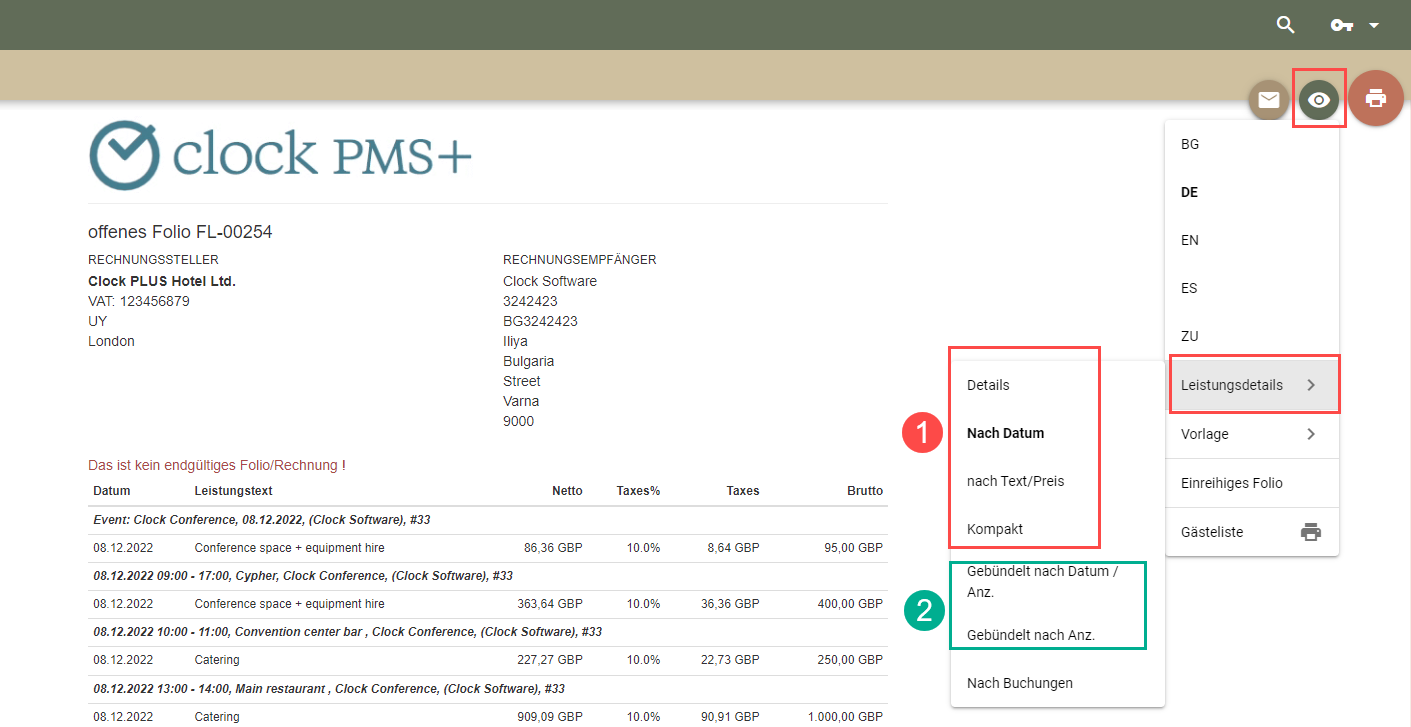The height and width of the screenshot is (727, 1411).
Task: Choose Details in the submenu
Action: coord(1057,385)
